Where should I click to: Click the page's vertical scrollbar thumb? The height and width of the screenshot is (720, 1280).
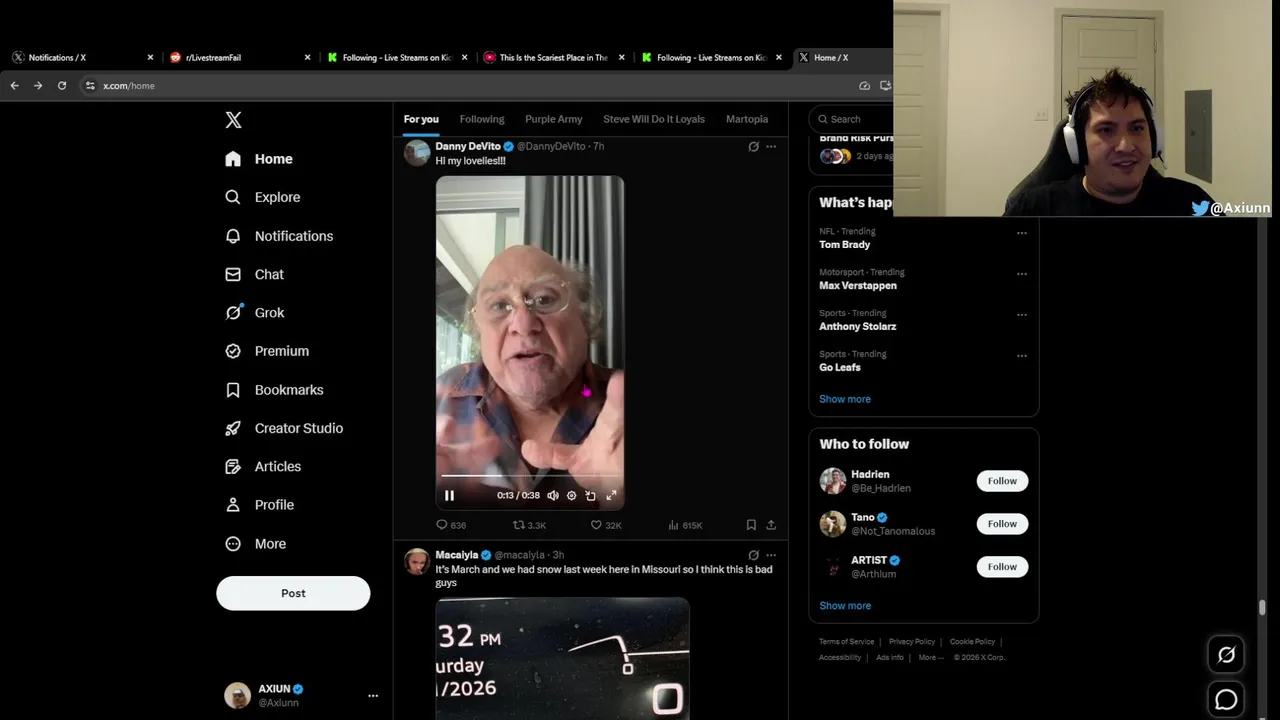(x=1262, y=607)
